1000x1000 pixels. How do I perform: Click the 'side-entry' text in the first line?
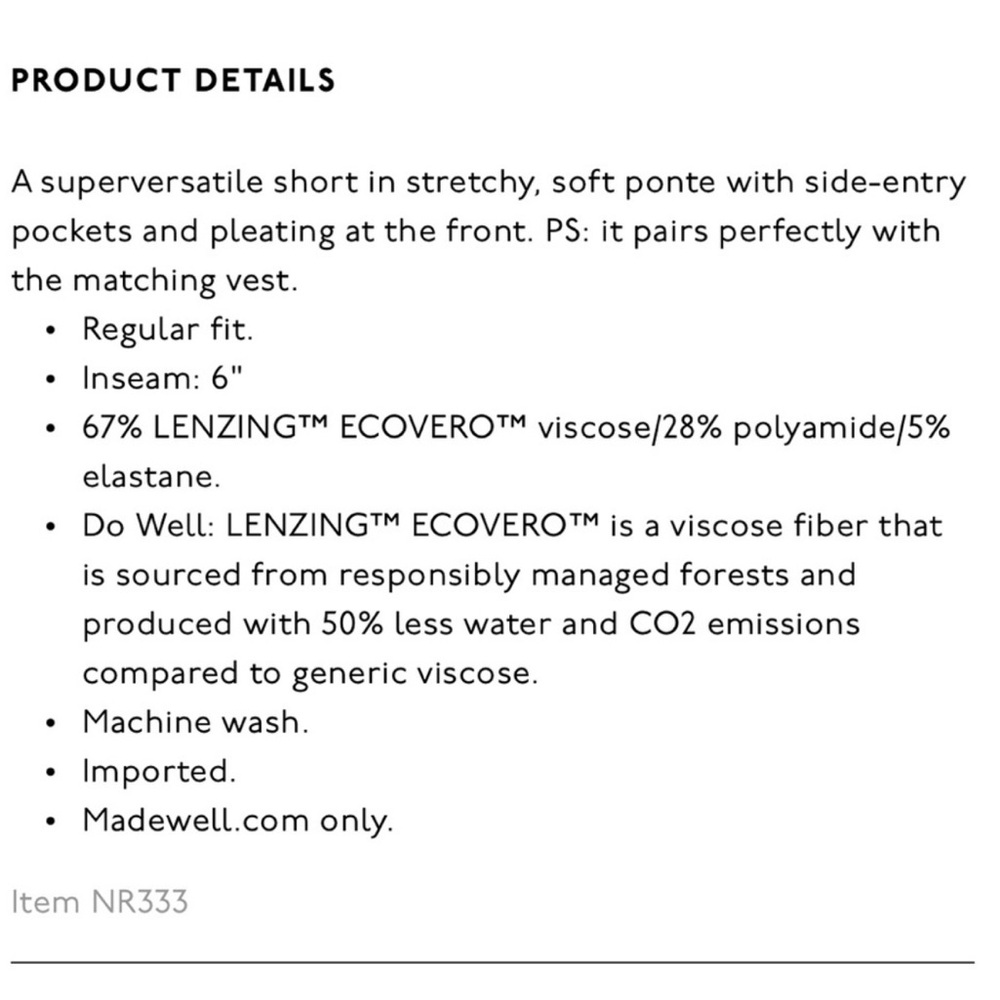pyautogui.click(x=885, y=183)
